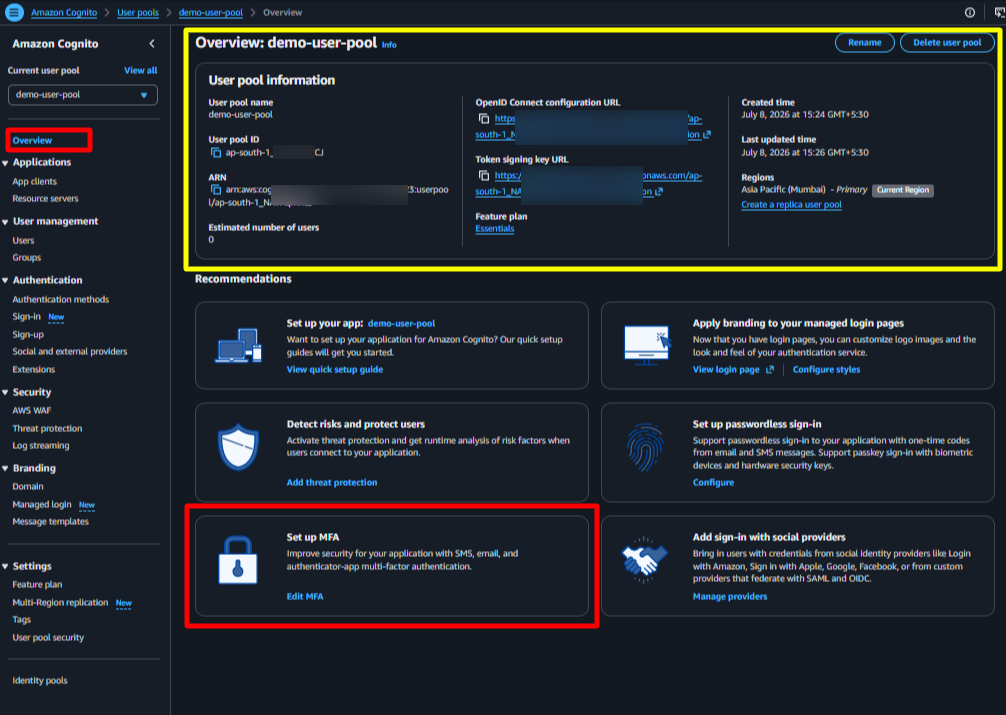Open User pool security

point(48,638)
